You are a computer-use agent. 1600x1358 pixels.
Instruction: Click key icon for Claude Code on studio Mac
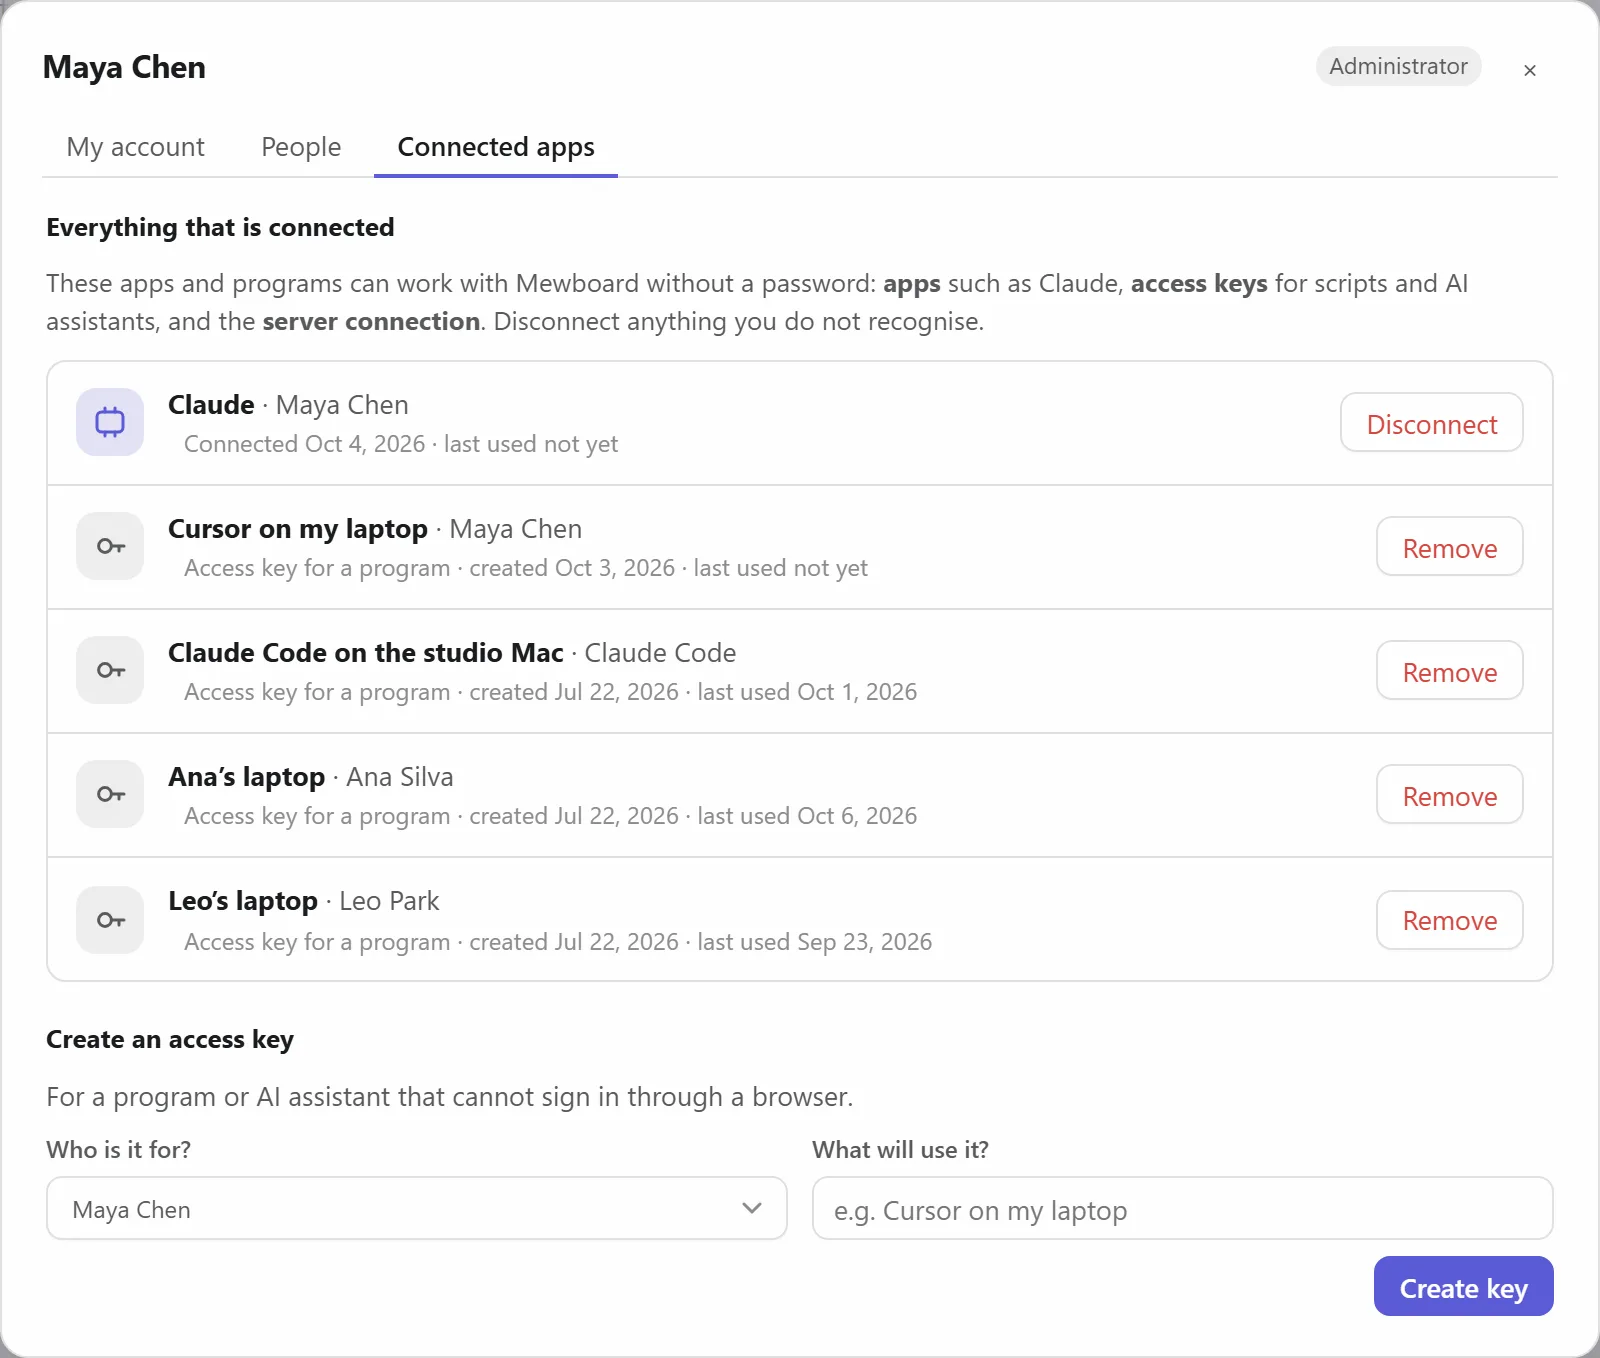(x=110, y=670)
